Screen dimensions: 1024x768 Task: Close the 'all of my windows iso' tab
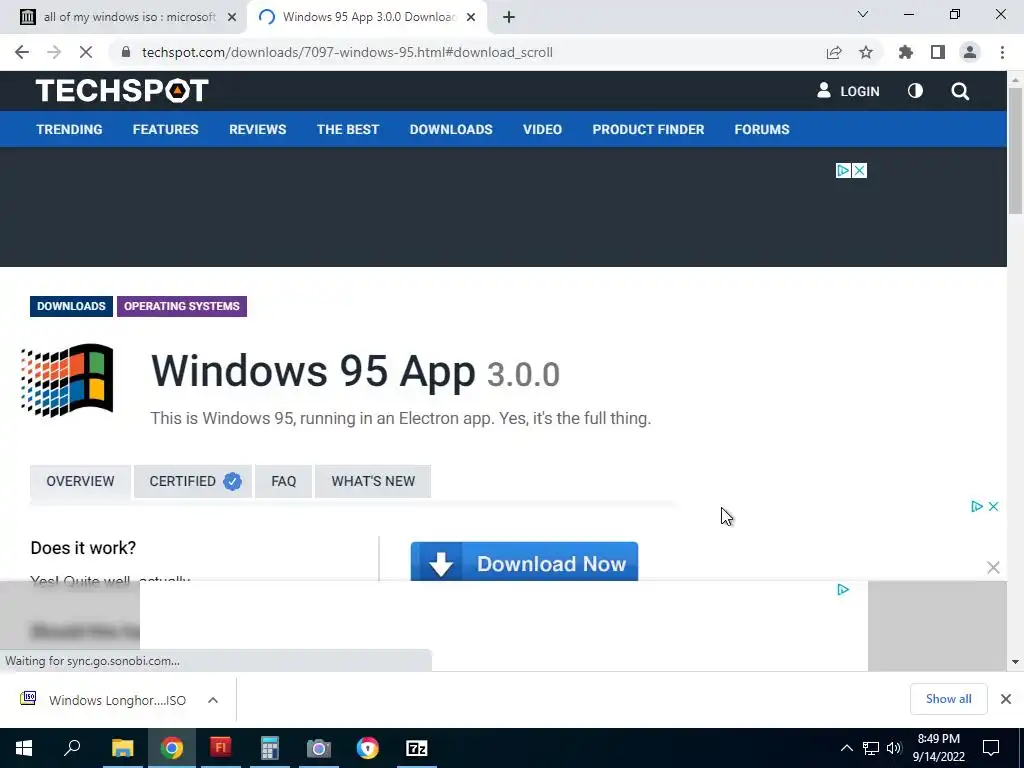232,17
